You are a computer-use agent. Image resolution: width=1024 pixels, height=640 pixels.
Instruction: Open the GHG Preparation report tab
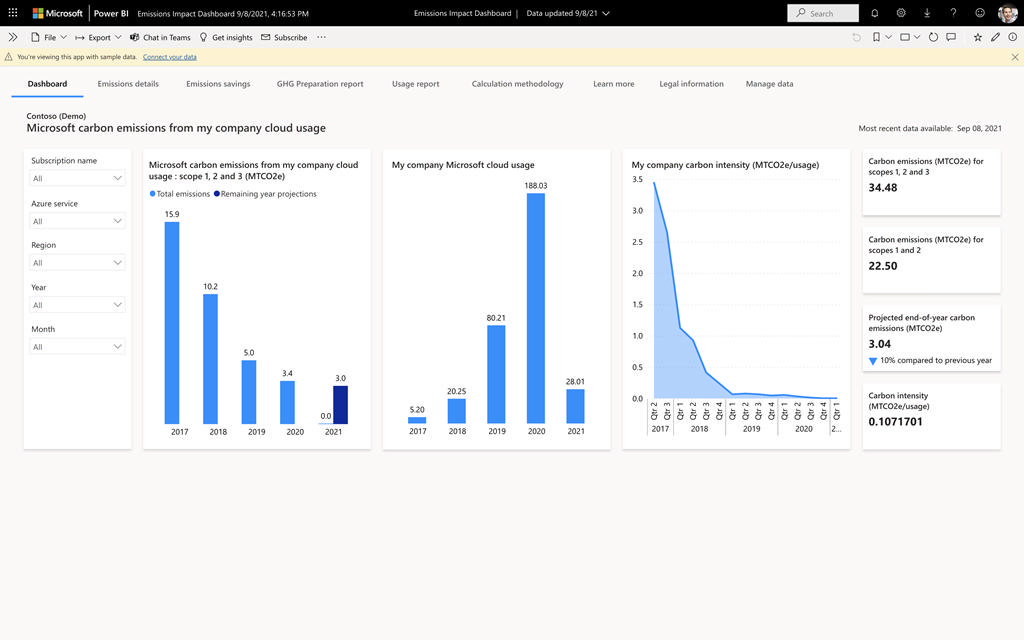320,84
